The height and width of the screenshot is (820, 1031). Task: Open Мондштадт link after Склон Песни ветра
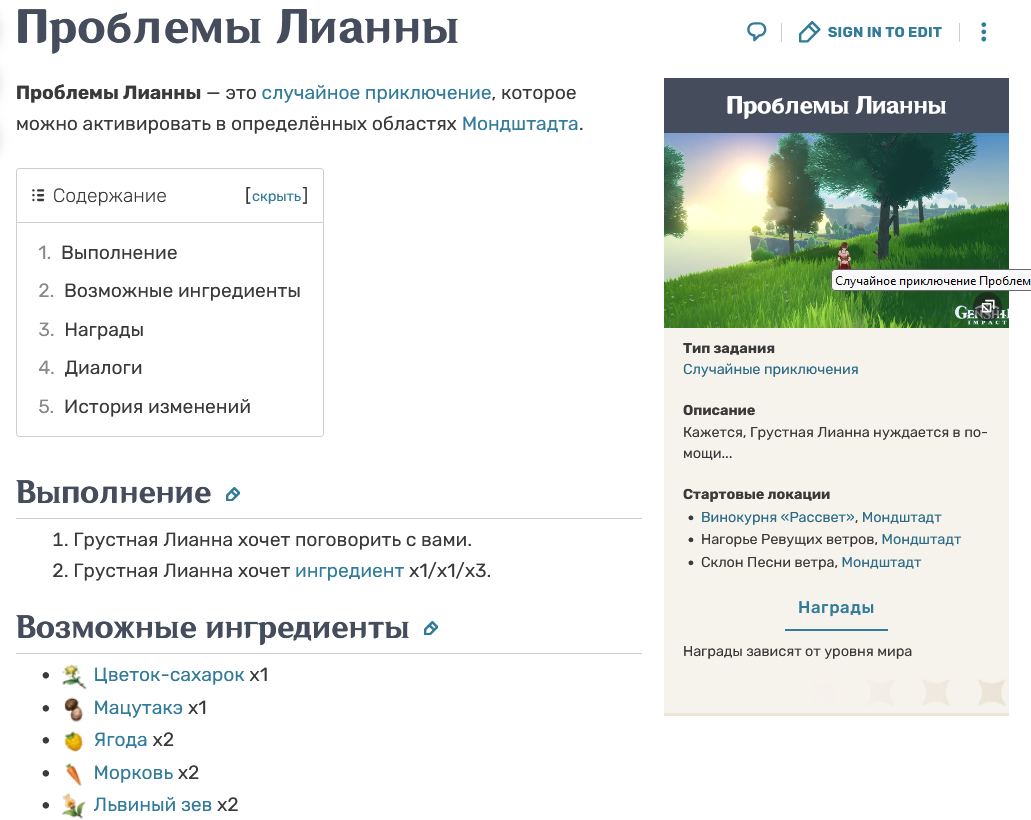[x=881, y=562]
